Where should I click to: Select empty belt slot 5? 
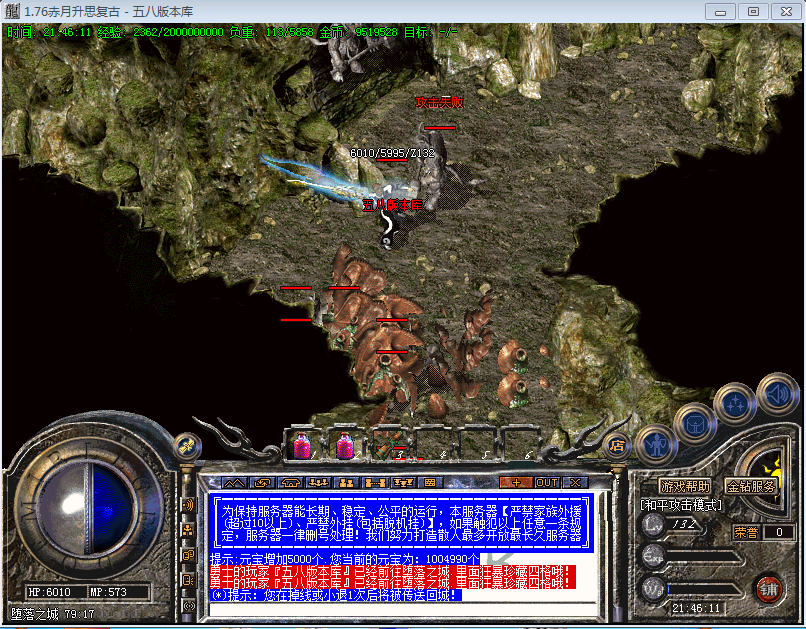[475, 445]
